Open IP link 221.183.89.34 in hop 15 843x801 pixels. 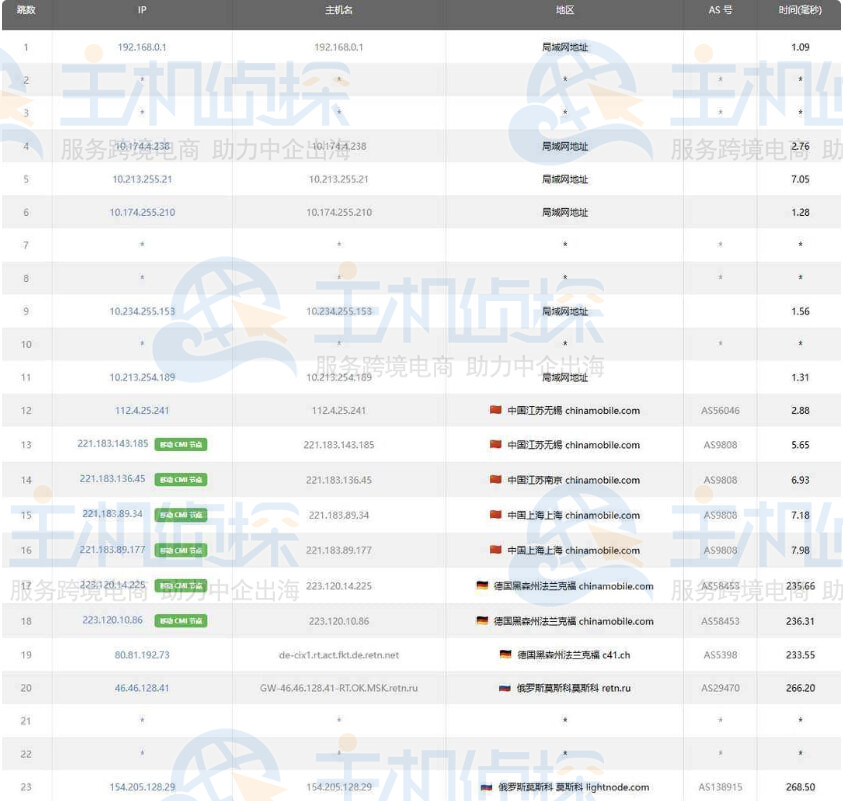coord(112,513)
